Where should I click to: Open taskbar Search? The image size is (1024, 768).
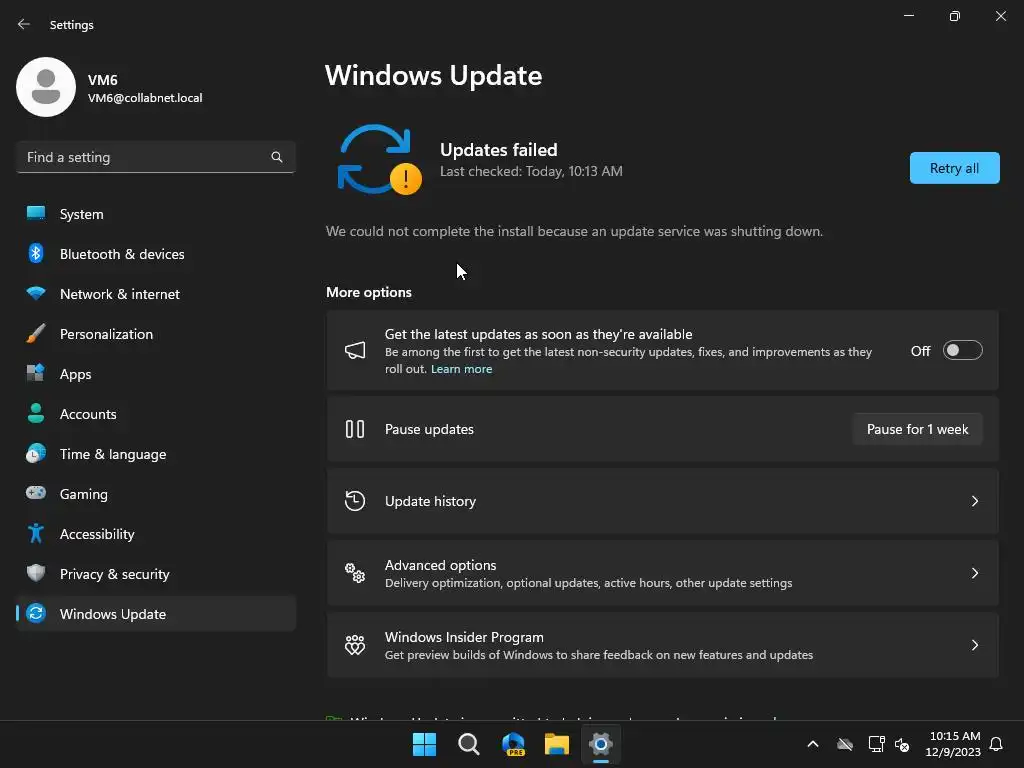coord(469,744)
